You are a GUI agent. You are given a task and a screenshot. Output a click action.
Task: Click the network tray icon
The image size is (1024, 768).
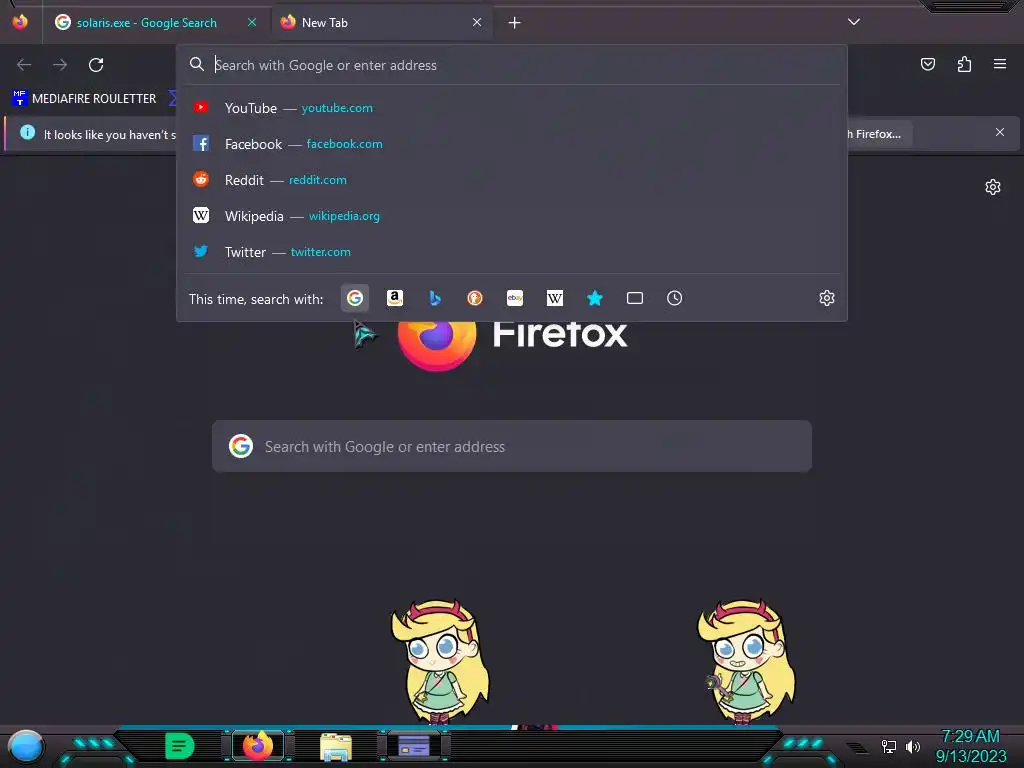point(889,746)
